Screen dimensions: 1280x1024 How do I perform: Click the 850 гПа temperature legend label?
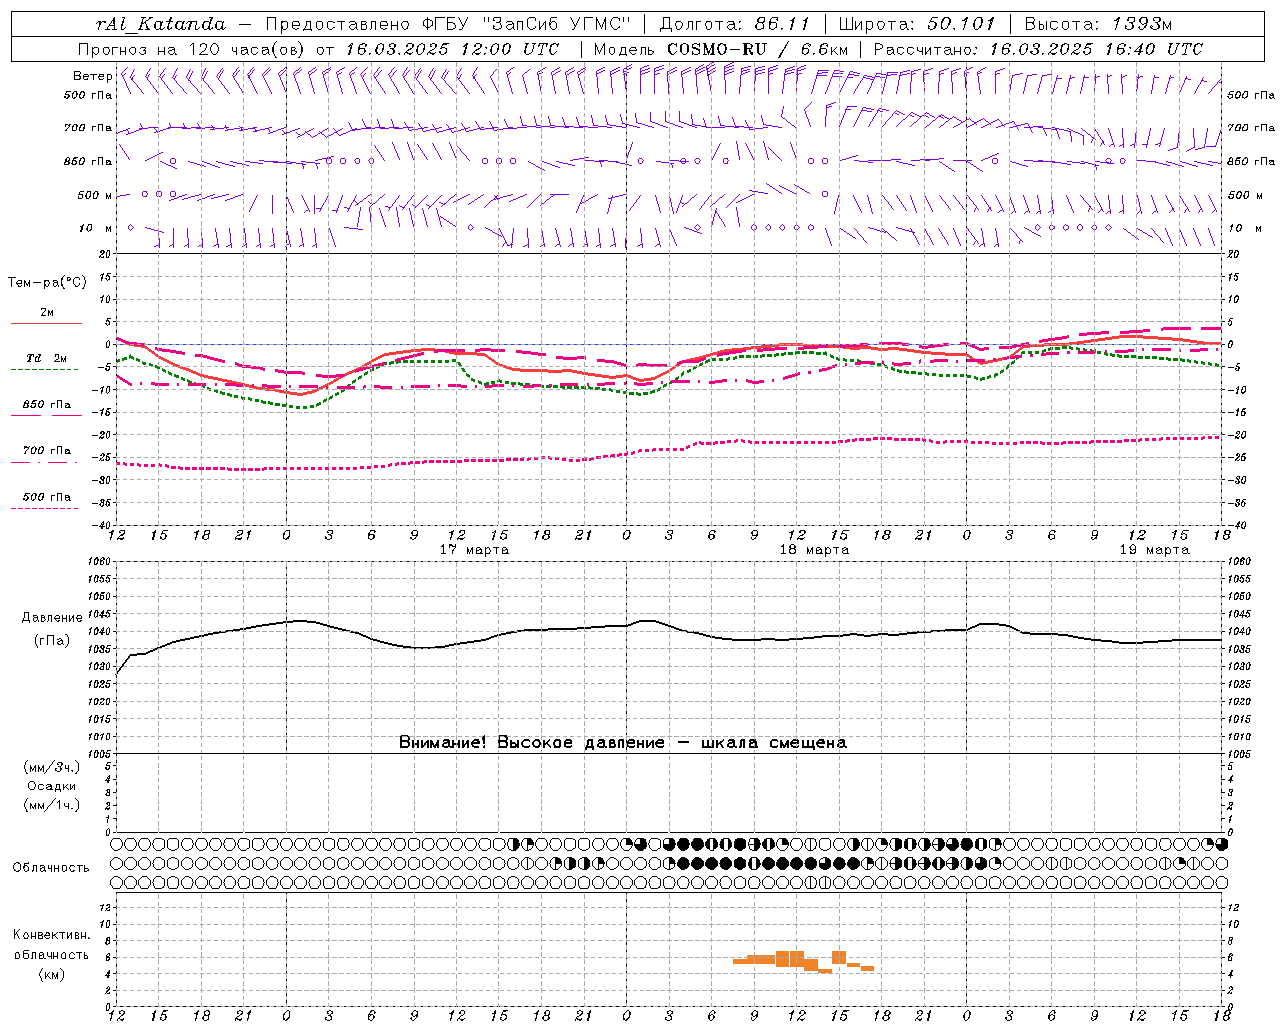[x=47, y=405]
